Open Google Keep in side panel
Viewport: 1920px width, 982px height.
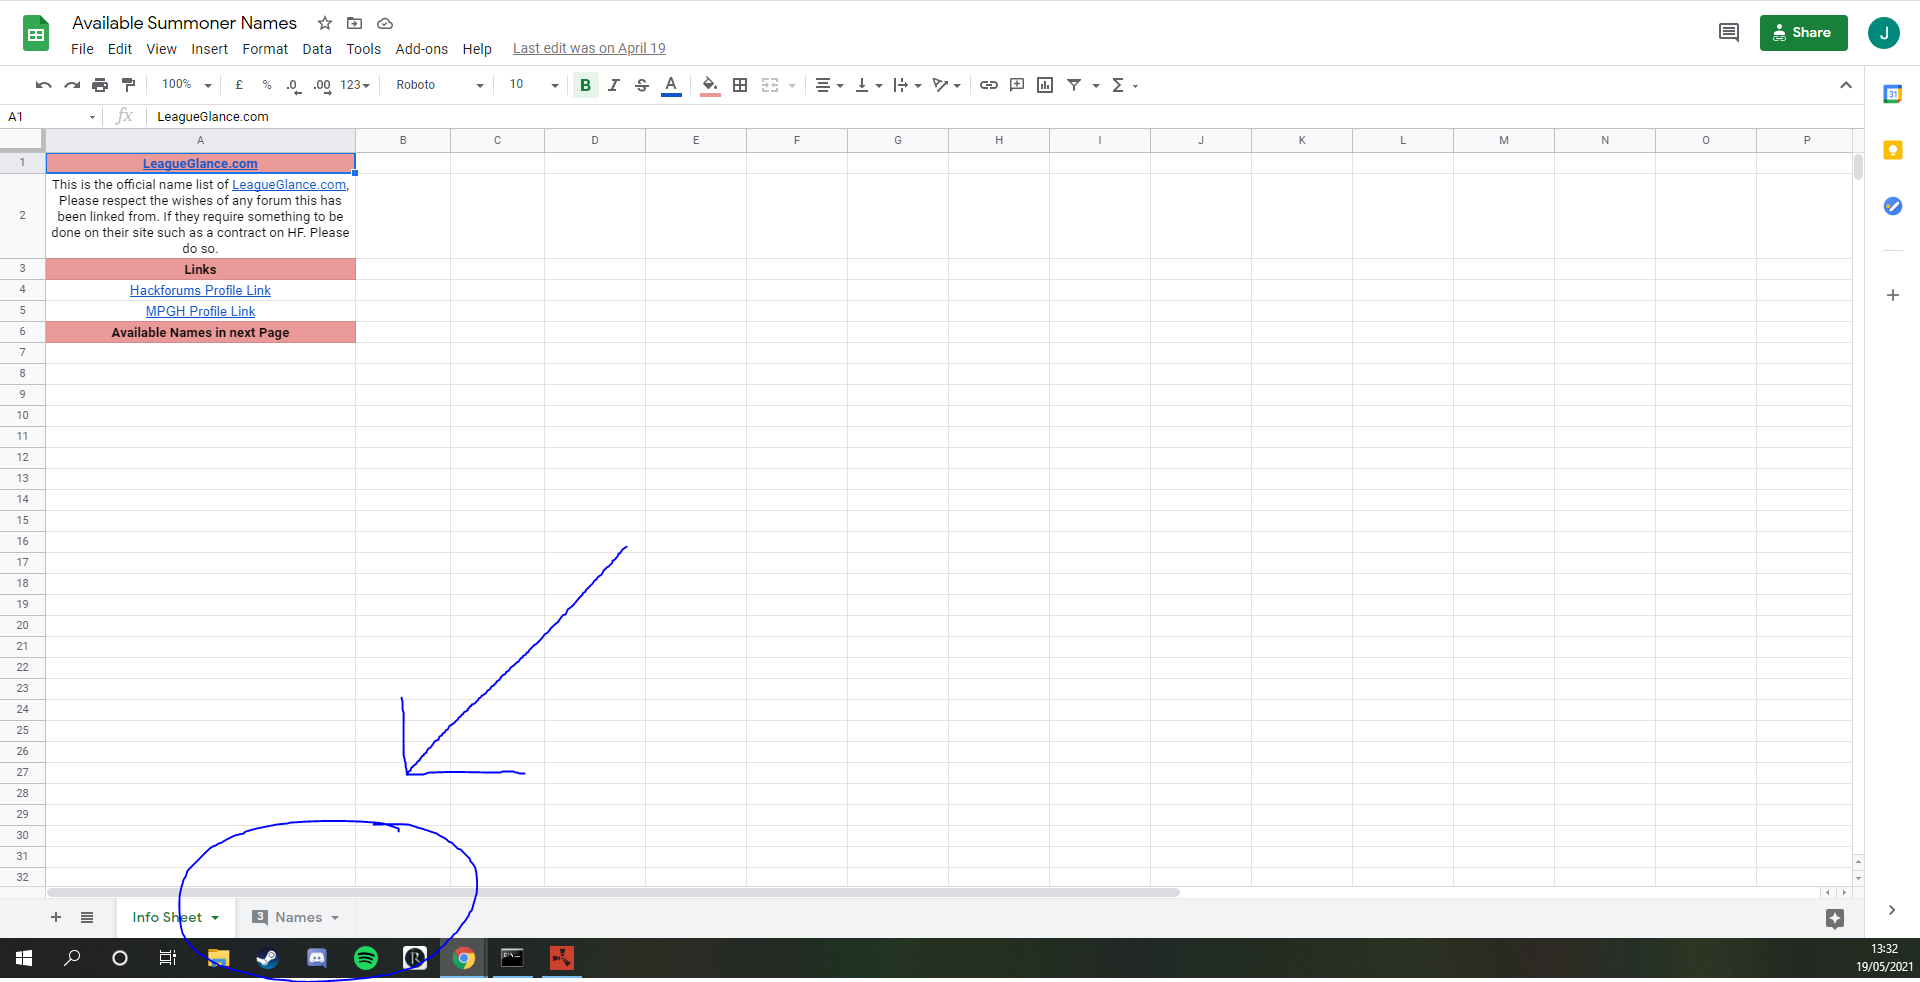[x=1892, y=150]
